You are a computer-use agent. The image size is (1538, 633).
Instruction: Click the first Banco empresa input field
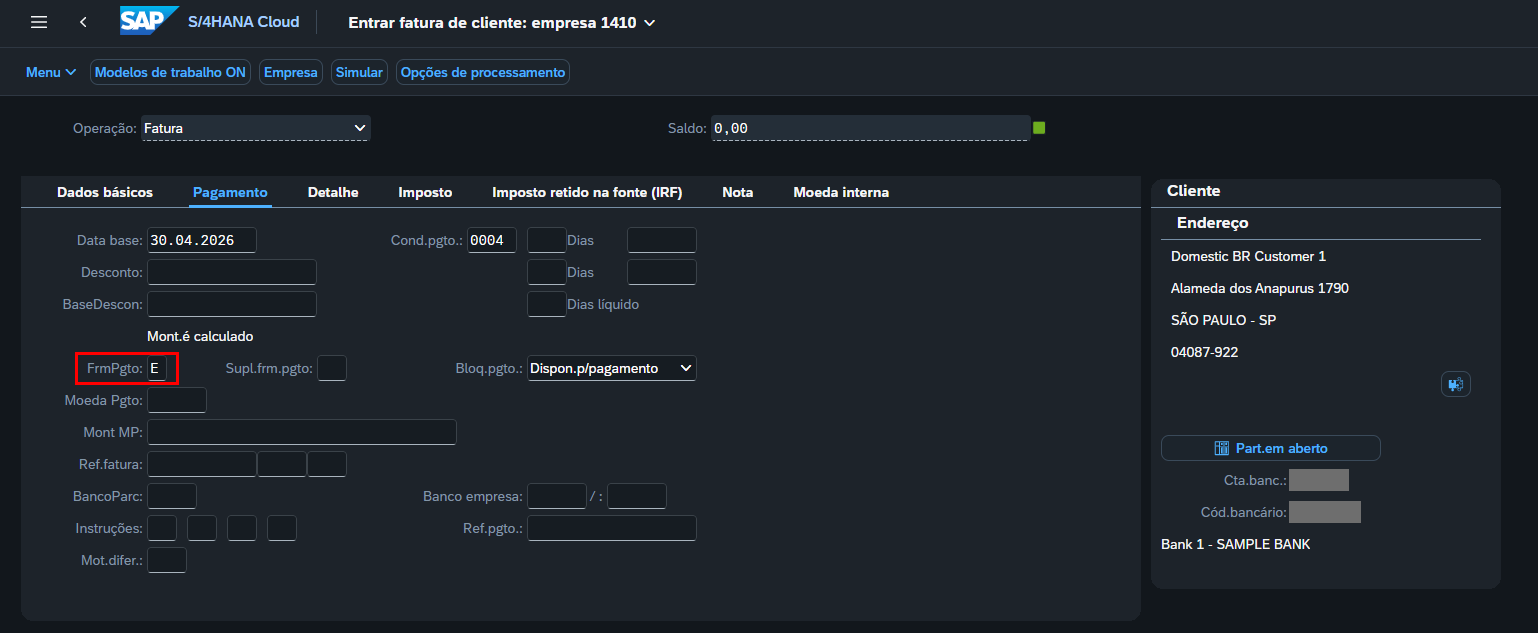click(557, 496)
